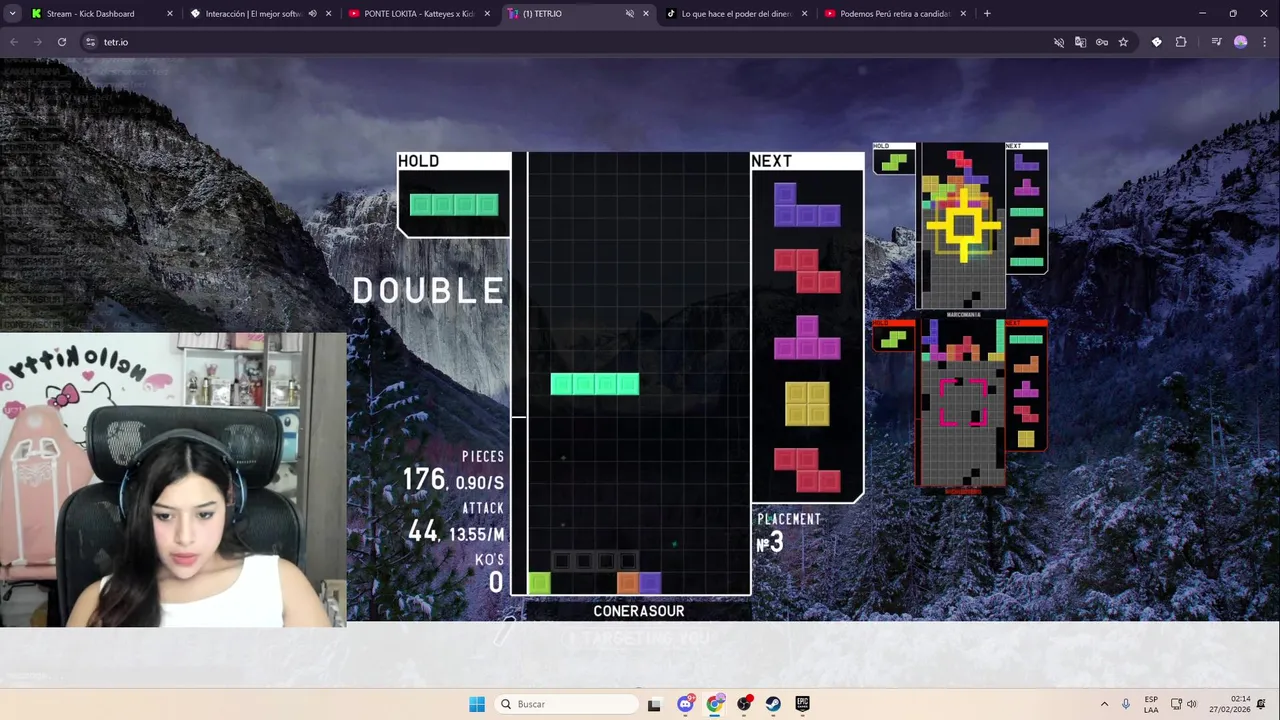Image resolution: width=1280 pixels, height=720 pixels.
Task: Open the extension icon beside the bookmark star
Action: pos(1157,42)
